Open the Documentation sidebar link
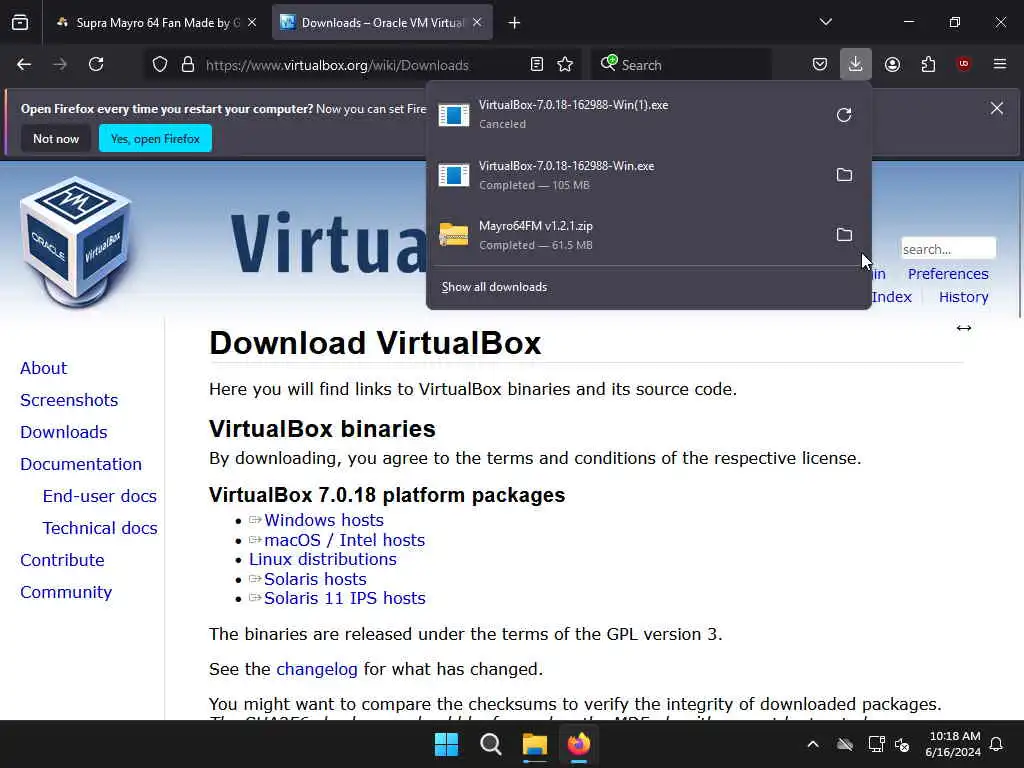 (x=81, y=464)
